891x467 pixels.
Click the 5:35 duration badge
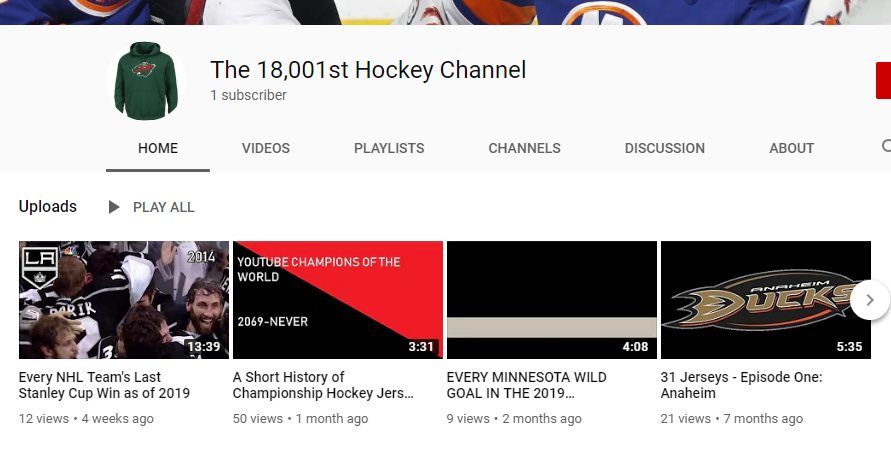pos(849,347)
